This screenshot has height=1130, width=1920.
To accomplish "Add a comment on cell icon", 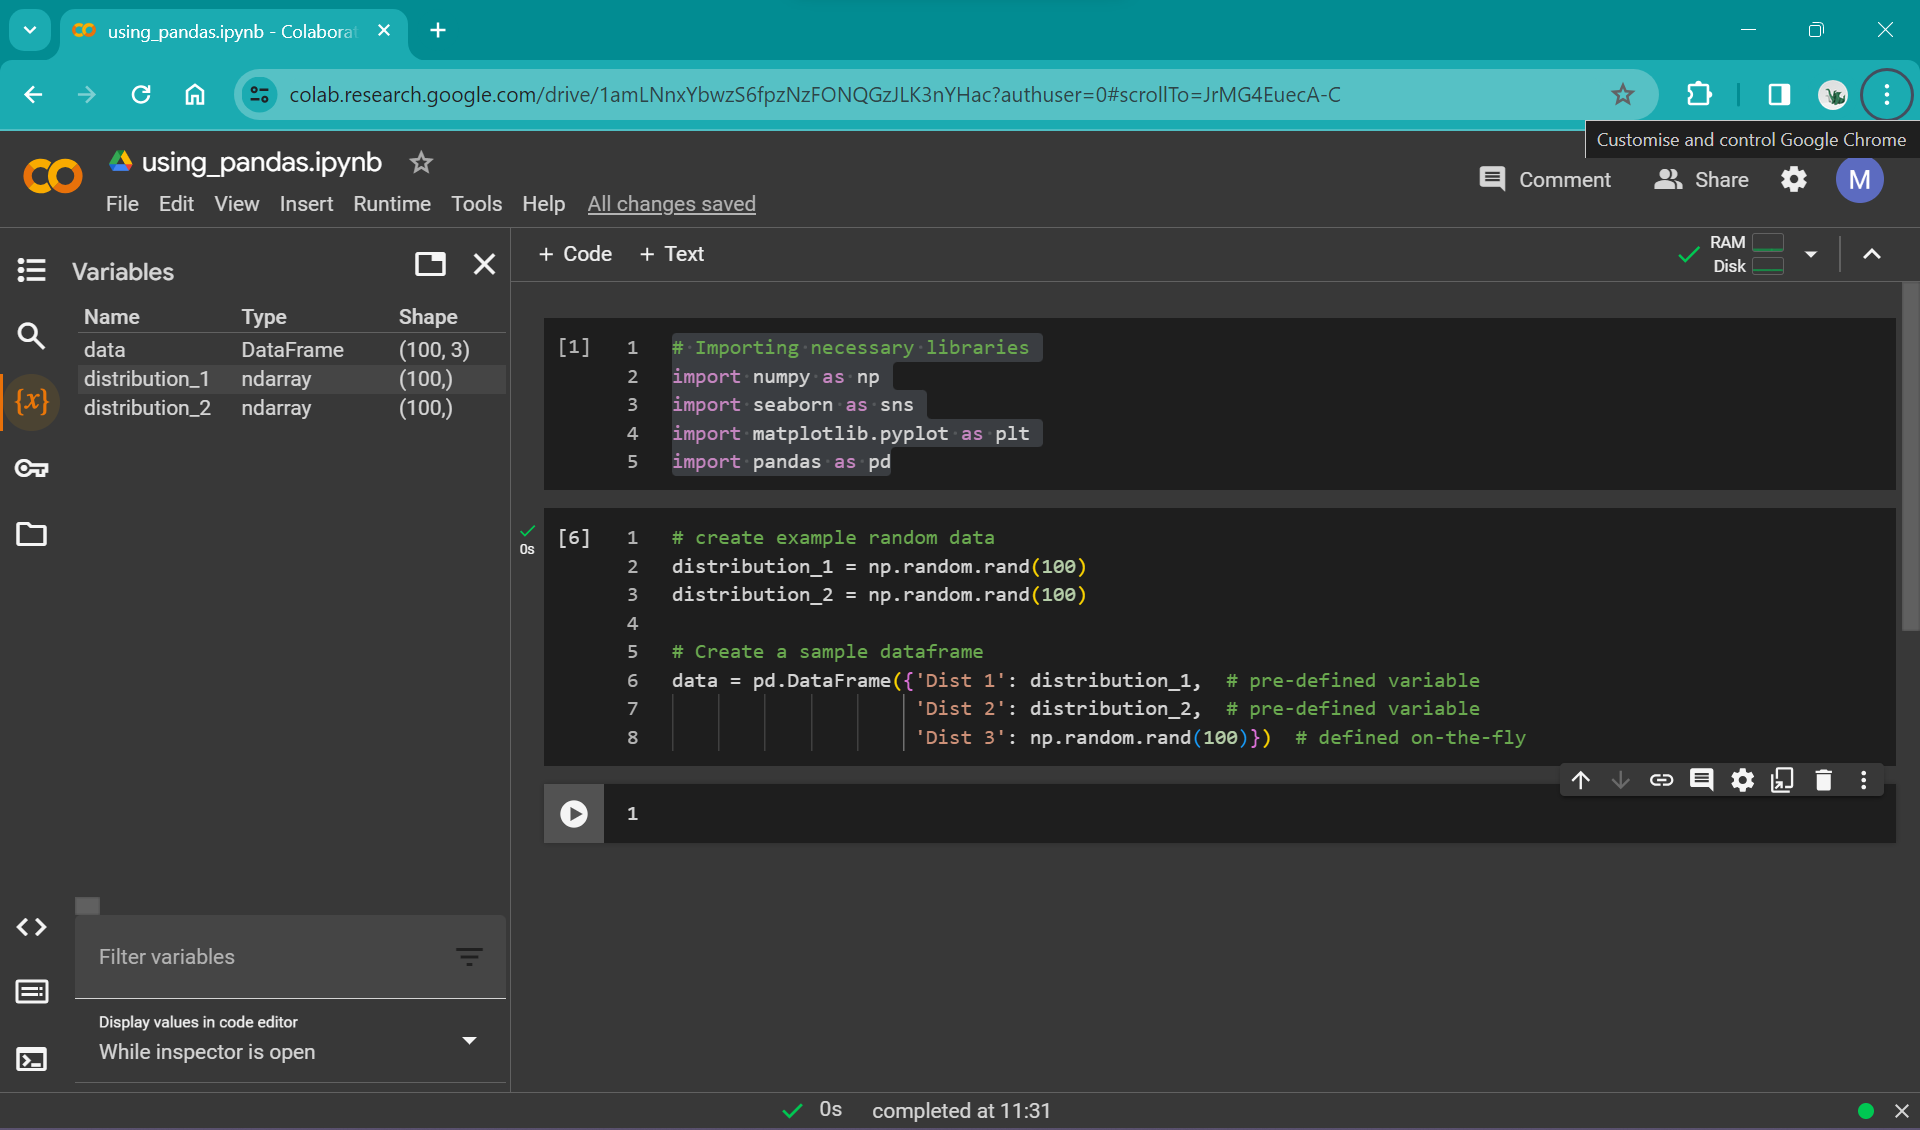I will [1701, 780].
